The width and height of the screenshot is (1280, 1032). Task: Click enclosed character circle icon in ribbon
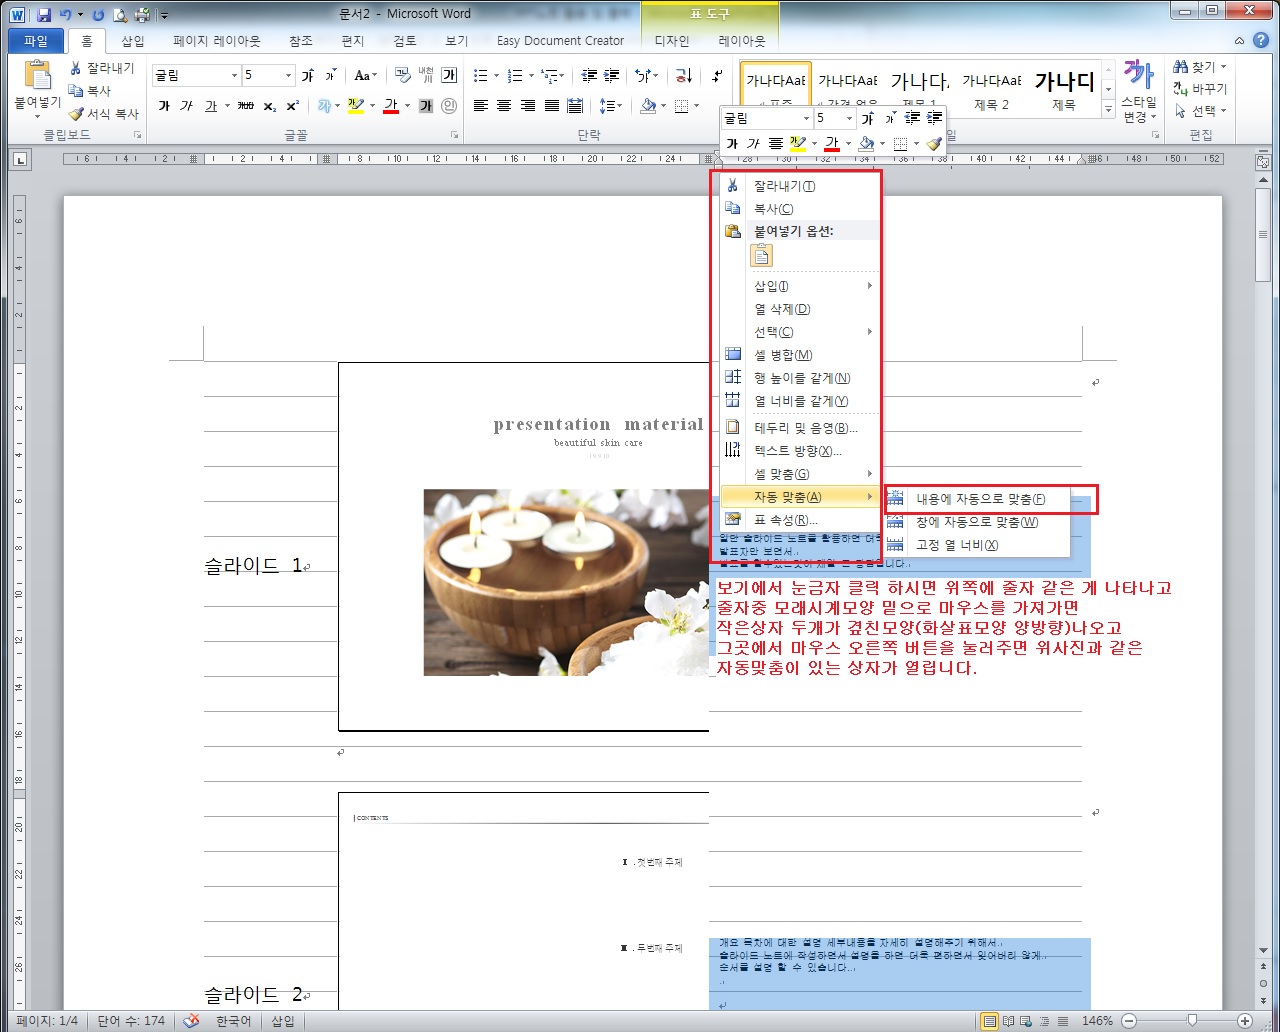pos(449,105)
